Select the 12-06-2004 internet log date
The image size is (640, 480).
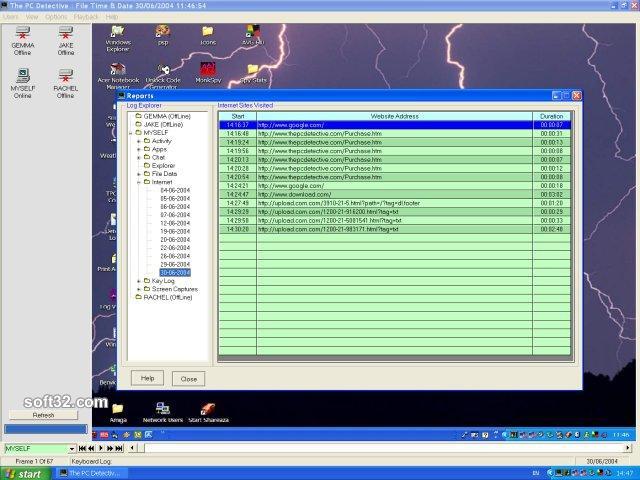pos(175,223)
